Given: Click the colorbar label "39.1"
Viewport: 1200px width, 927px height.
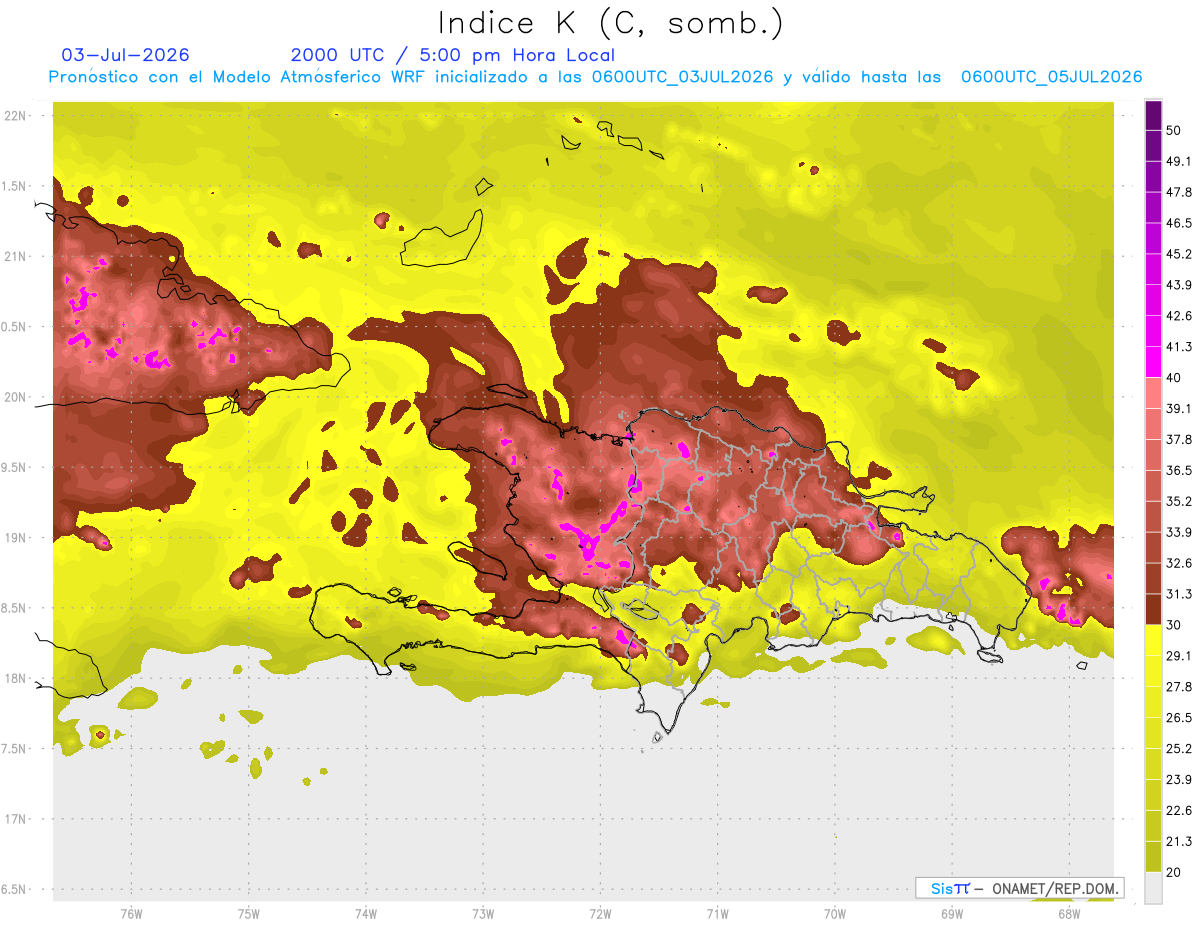Looking at the screenshot, I should click(1179, 409).
